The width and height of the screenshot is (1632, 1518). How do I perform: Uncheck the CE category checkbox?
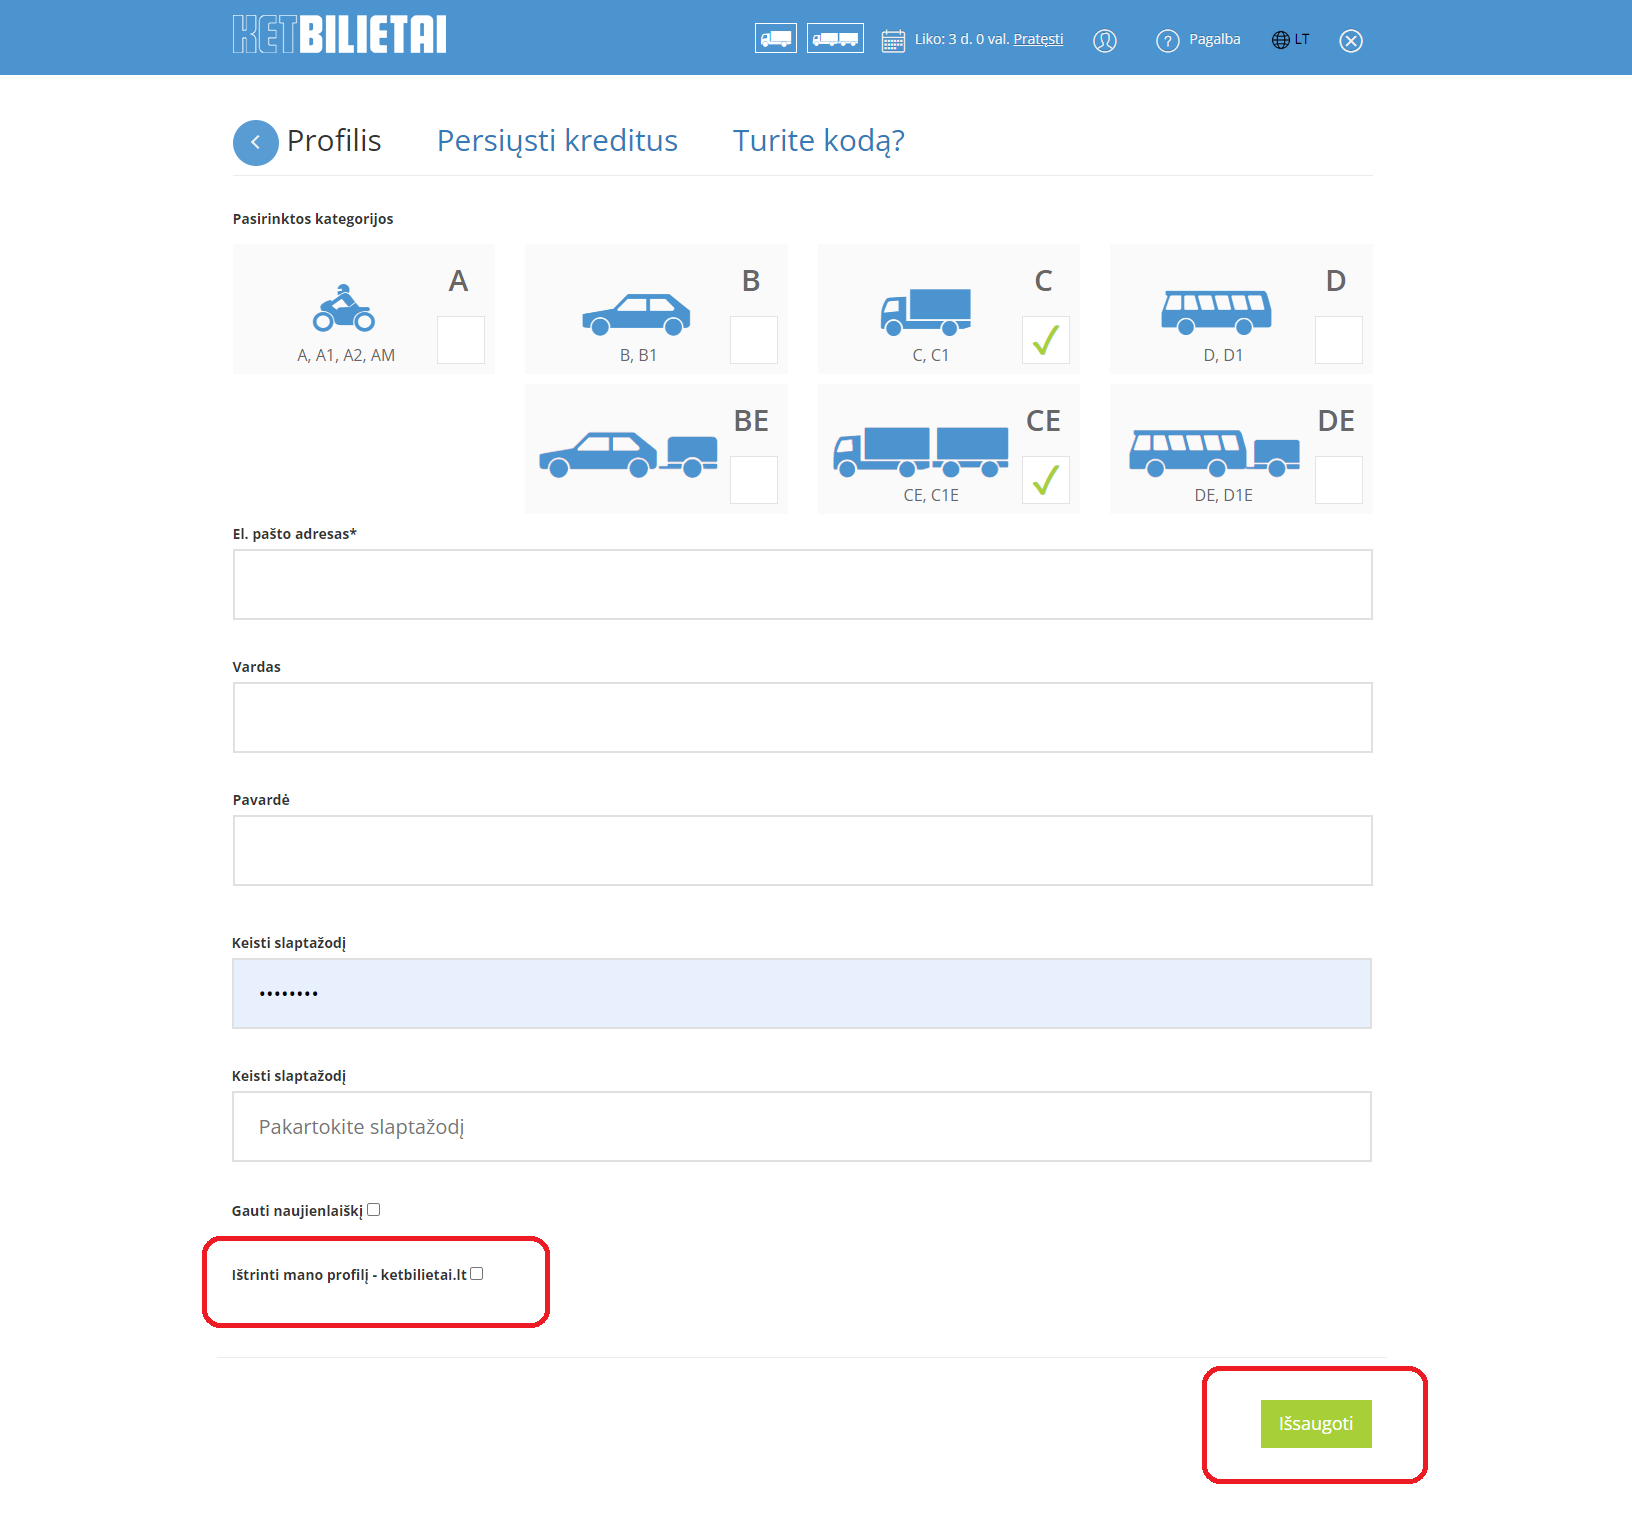tap(1045, 480)
